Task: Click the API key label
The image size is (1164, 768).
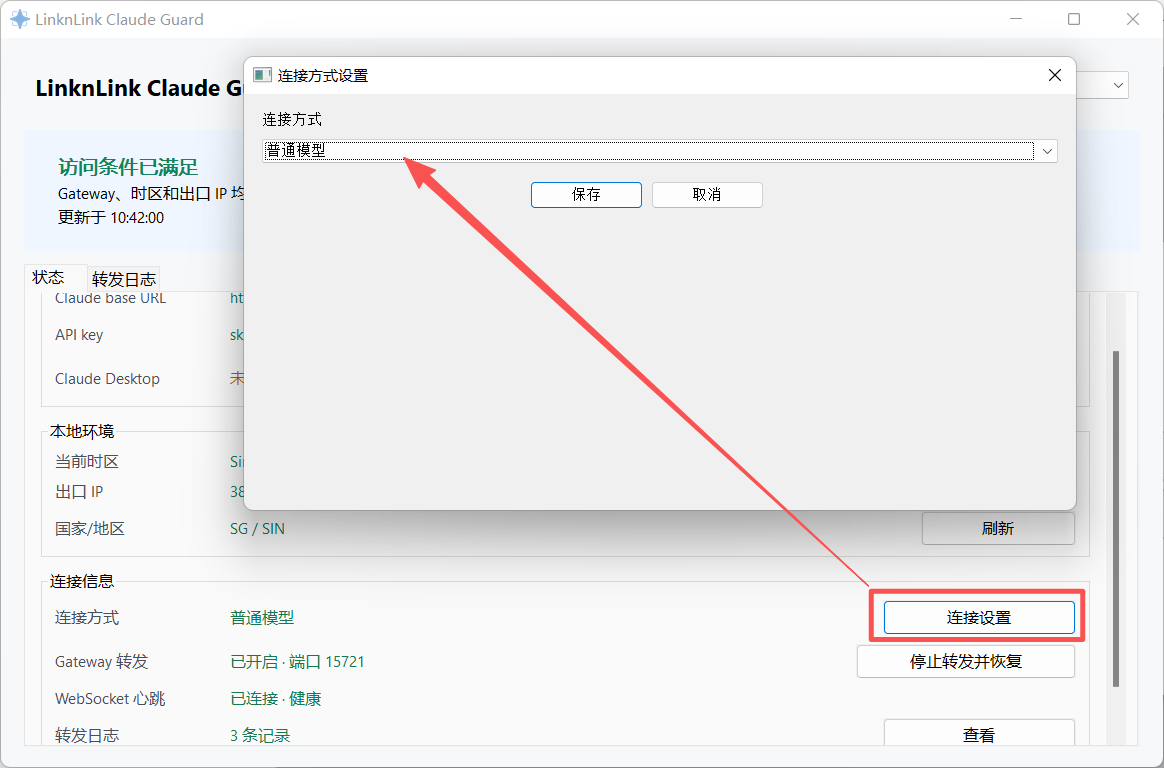Action: click(79, 335)
